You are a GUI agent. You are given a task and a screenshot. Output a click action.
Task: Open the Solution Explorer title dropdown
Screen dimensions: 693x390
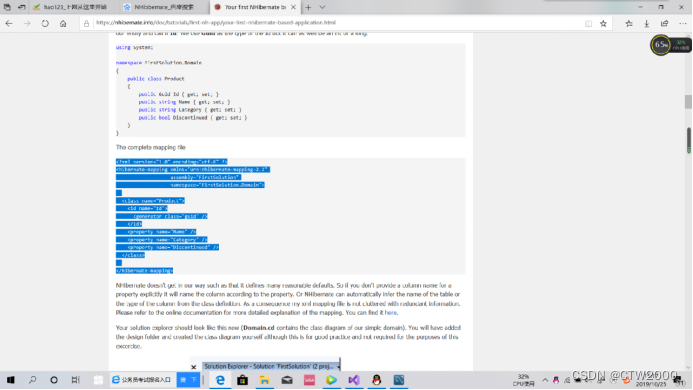(x=338, y=367)
